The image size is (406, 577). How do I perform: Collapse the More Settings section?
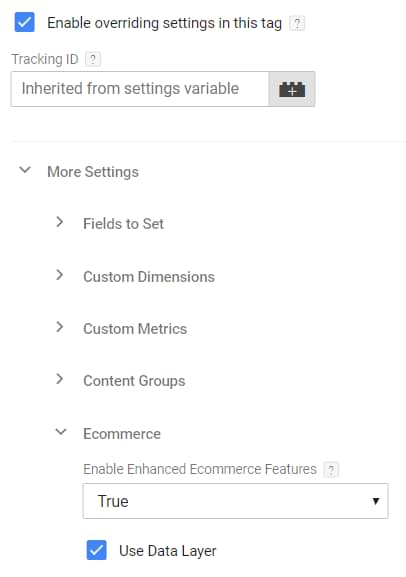[25, 170]
